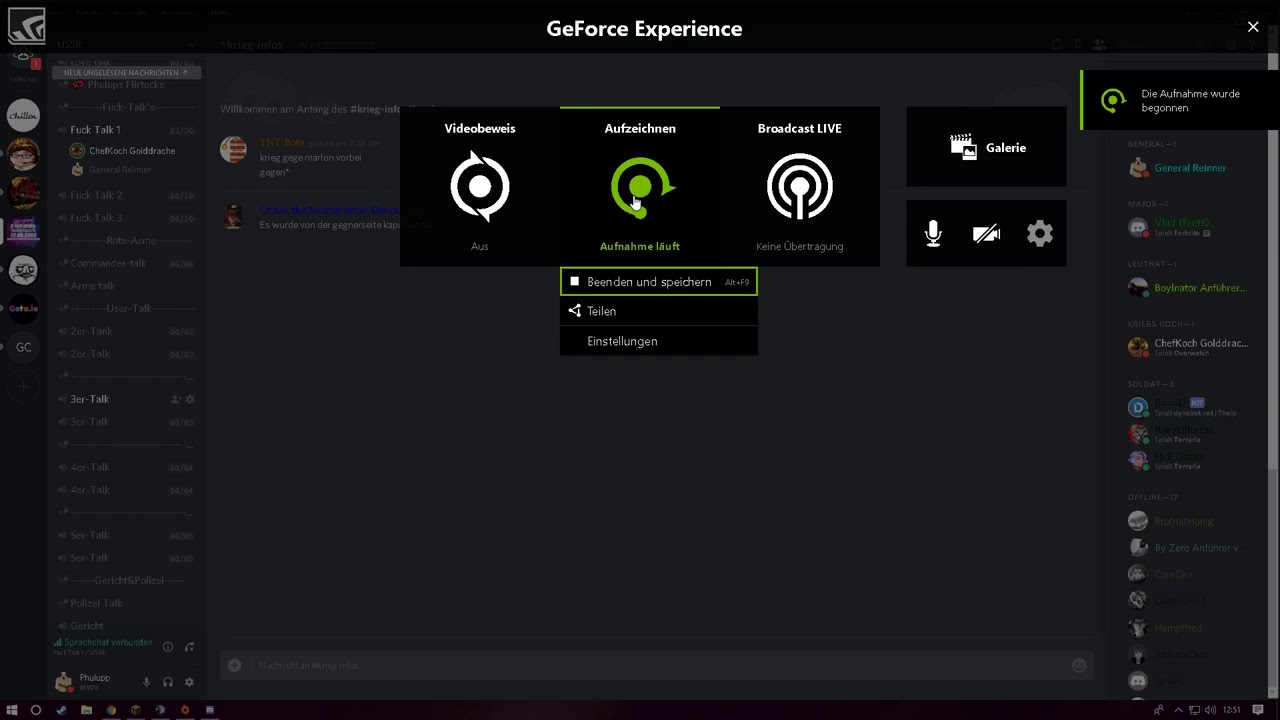This screenshot has height=720, width=1280.
Task: Close the GeForce Experience overlay
Action: (1253, 27)
